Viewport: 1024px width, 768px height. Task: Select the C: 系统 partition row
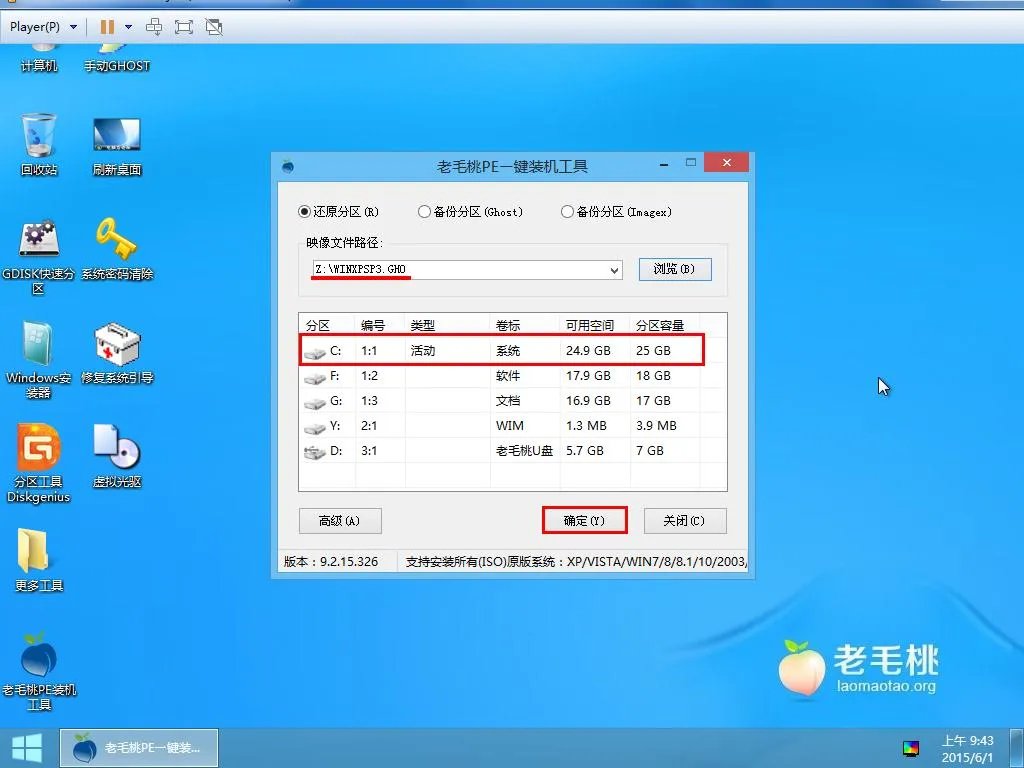click(x=500, y=351)
